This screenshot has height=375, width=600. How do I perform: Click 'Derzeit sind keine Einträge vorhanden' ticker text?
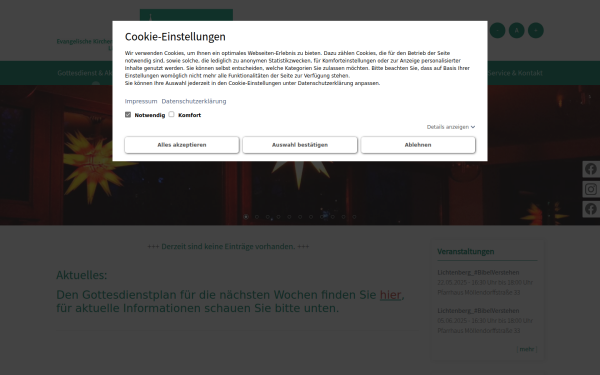[x=228, y=246]
